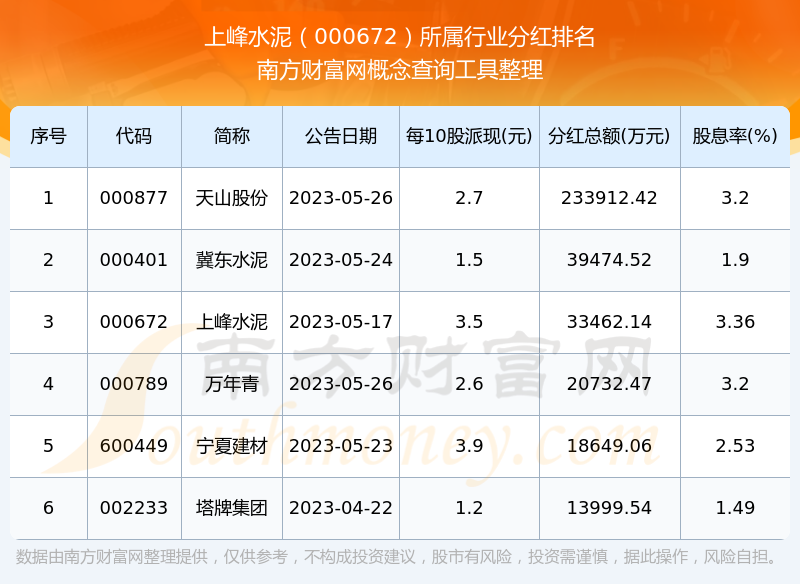Click the 2023-05-26 date in 天山股份 row
The image size is (800, 584).
(x=341, y=198)
